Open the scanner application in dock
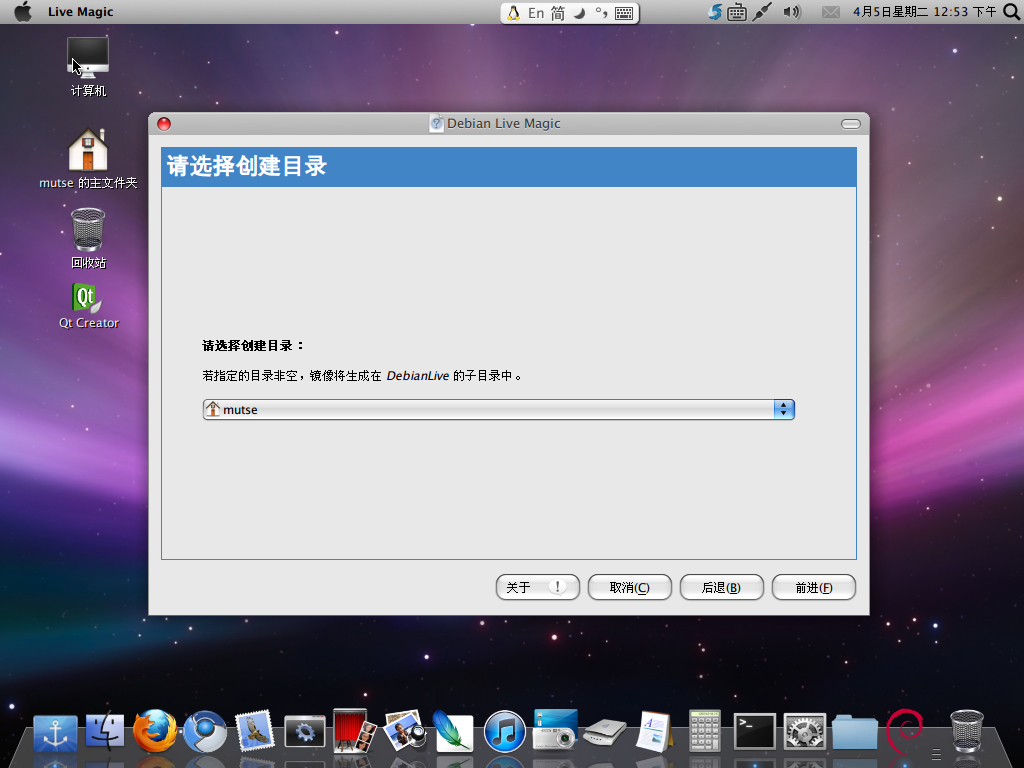This screenshot has width=1024, height=768. click(x=605, y=733)
